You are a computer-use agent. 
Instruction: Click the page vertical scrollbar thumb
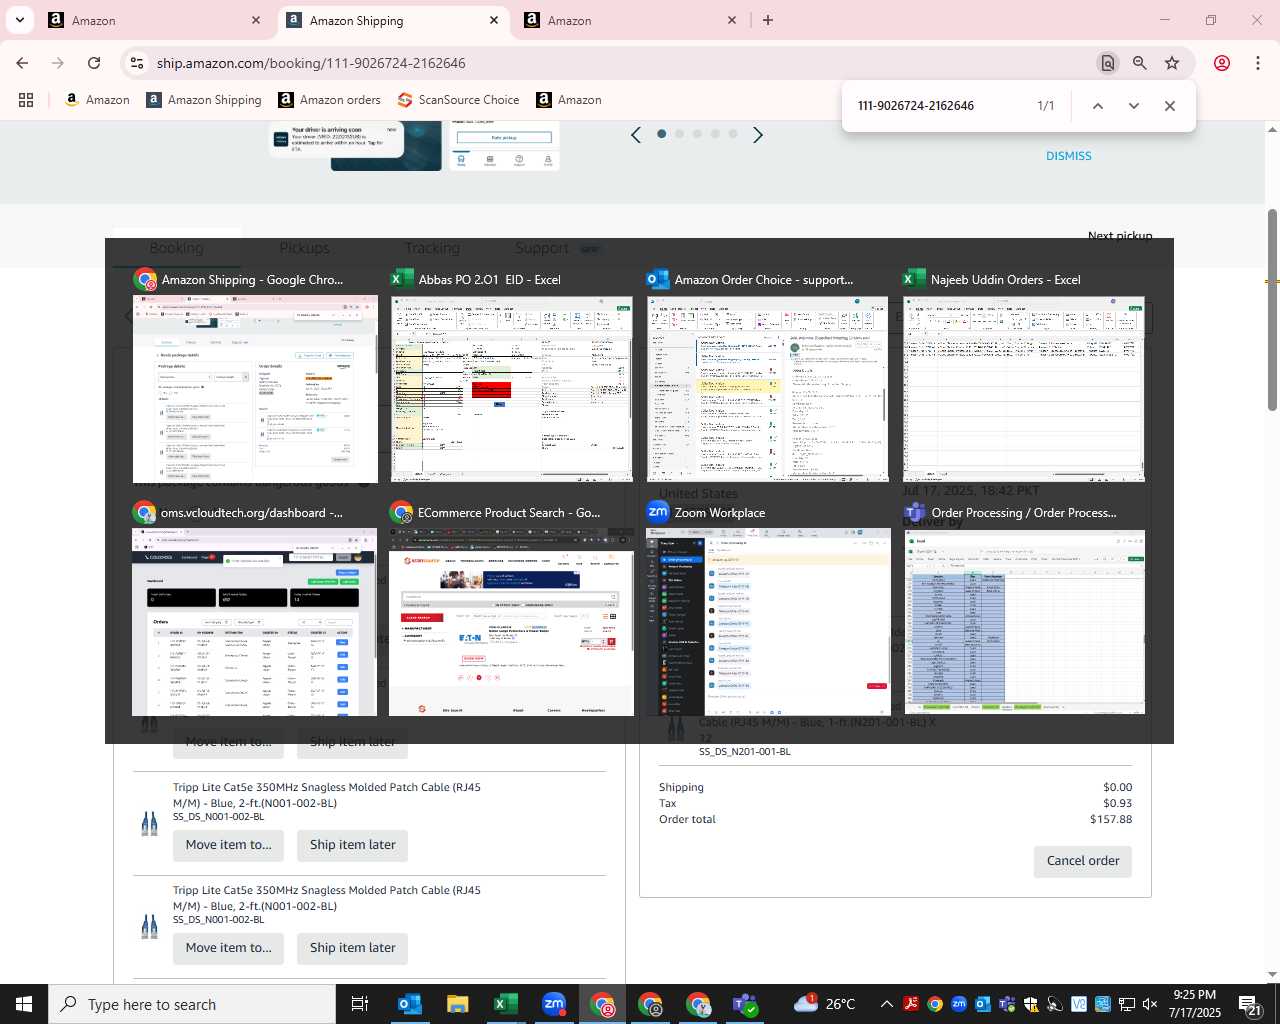[x=1272, y=310]
